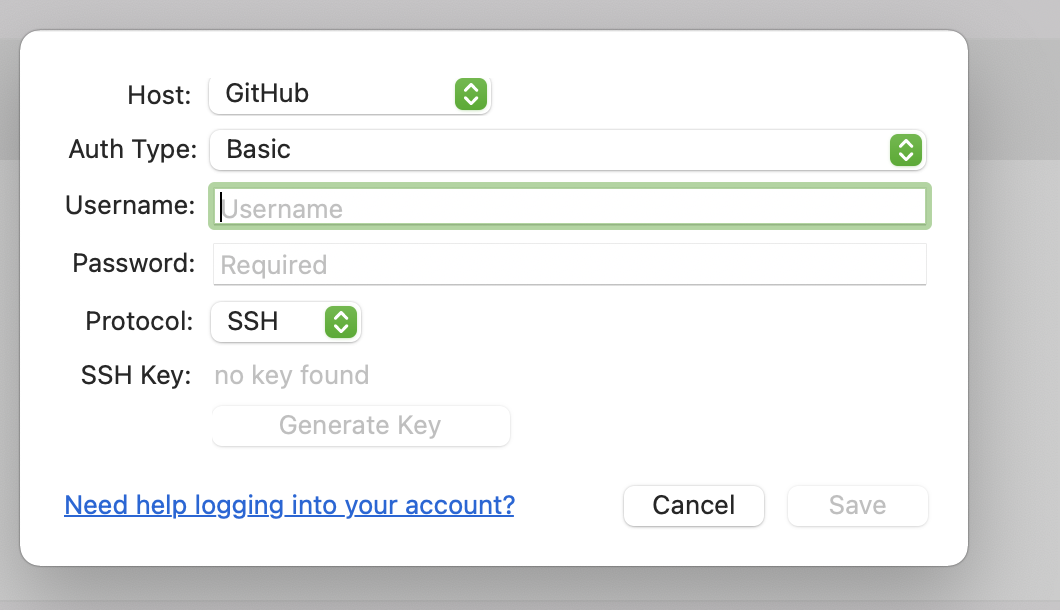1060x610 pixels.
Task: Click the green chevron icon beside SSH
Action: pos(340,322)
